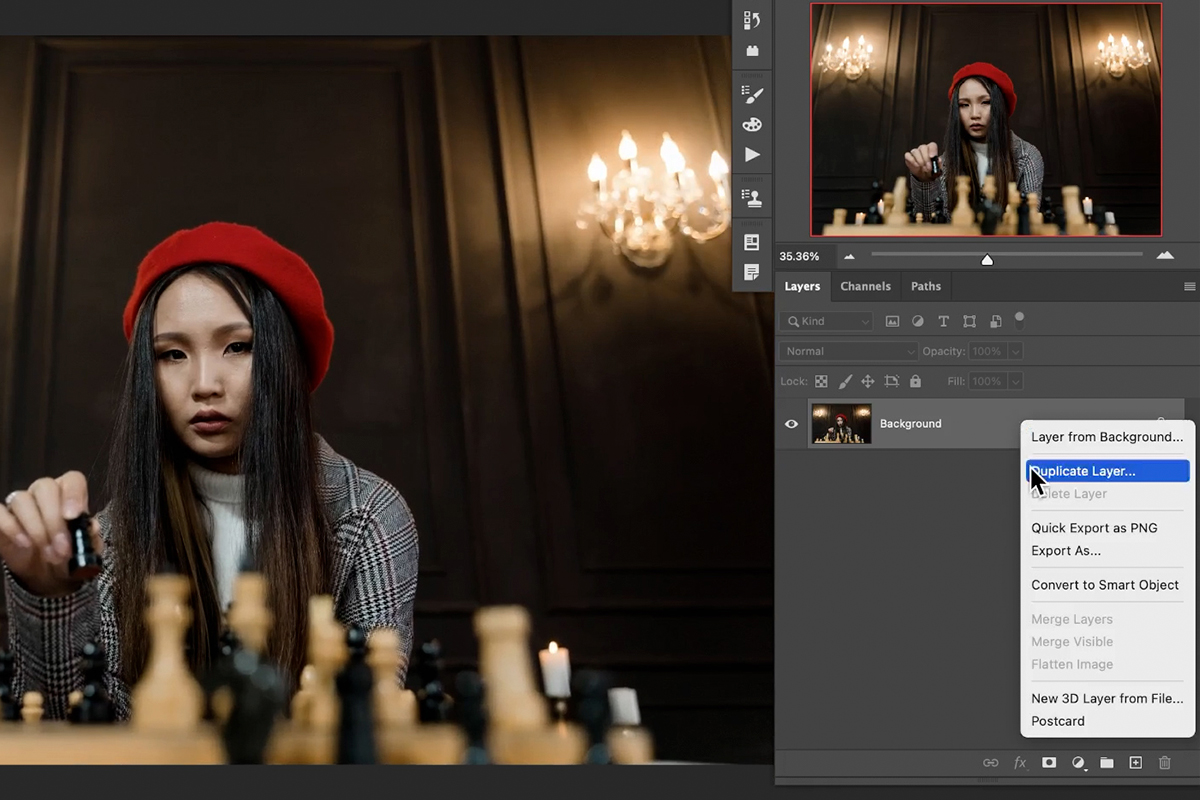Open the Kind filter dropdown
Viewport: 1200px width, 800px height.
coord(826,322)
